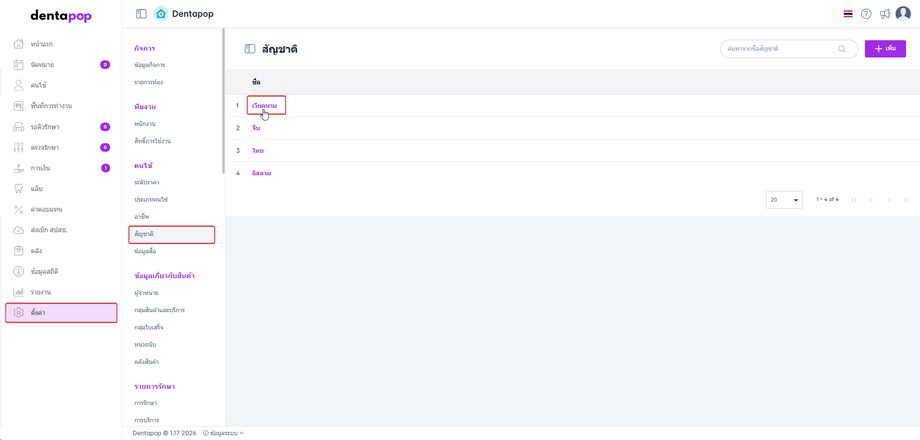Open ผู้จำหน่าย supplier settings

pos(146,293)
